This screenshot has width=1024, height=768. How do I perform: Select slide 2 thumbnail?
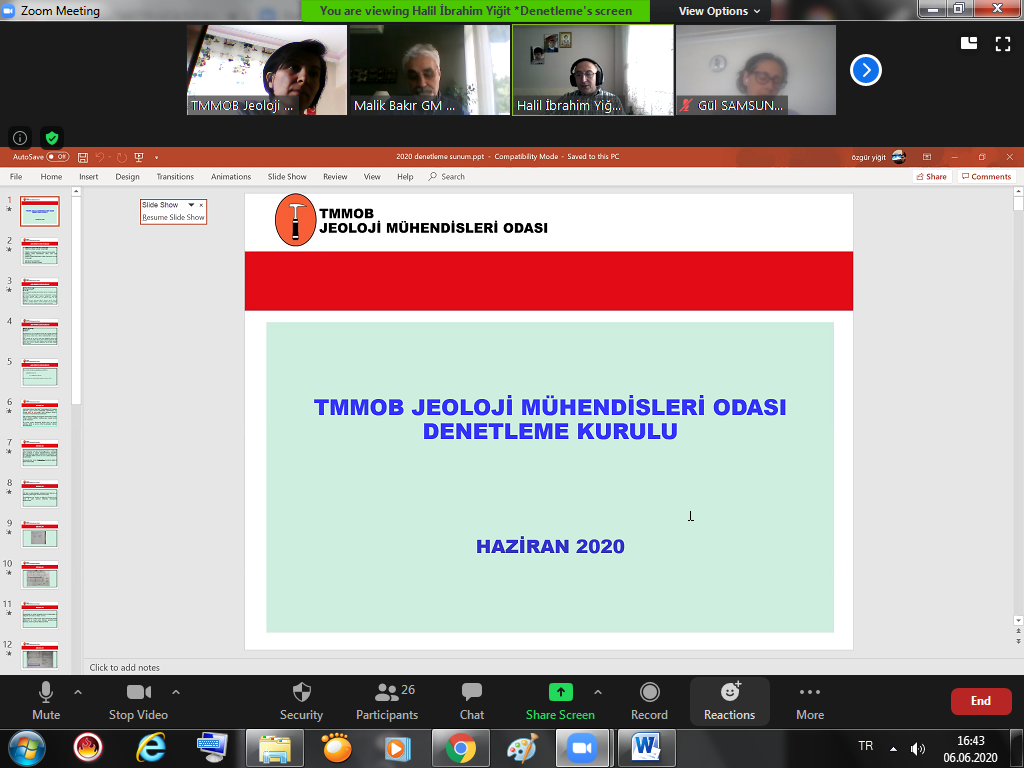click(x=40, y=251)
